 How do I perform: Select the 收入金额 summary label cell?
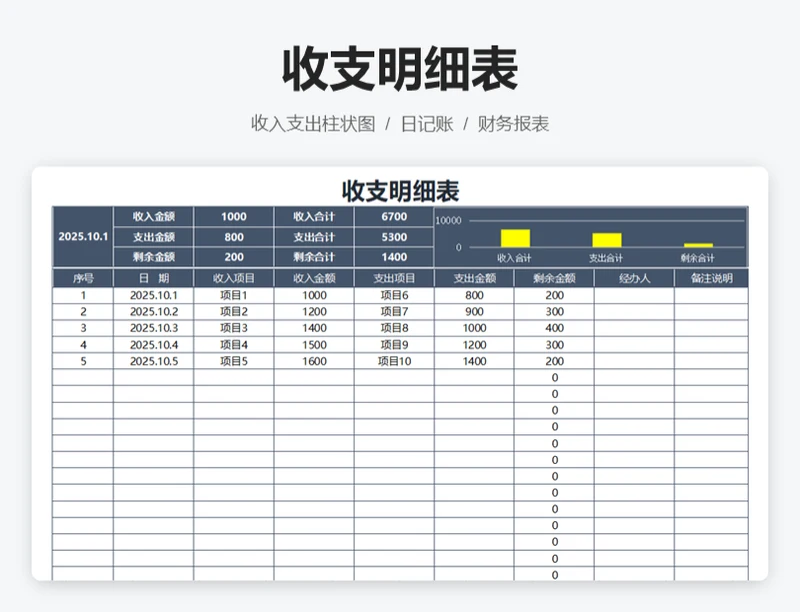coord(154,217)
